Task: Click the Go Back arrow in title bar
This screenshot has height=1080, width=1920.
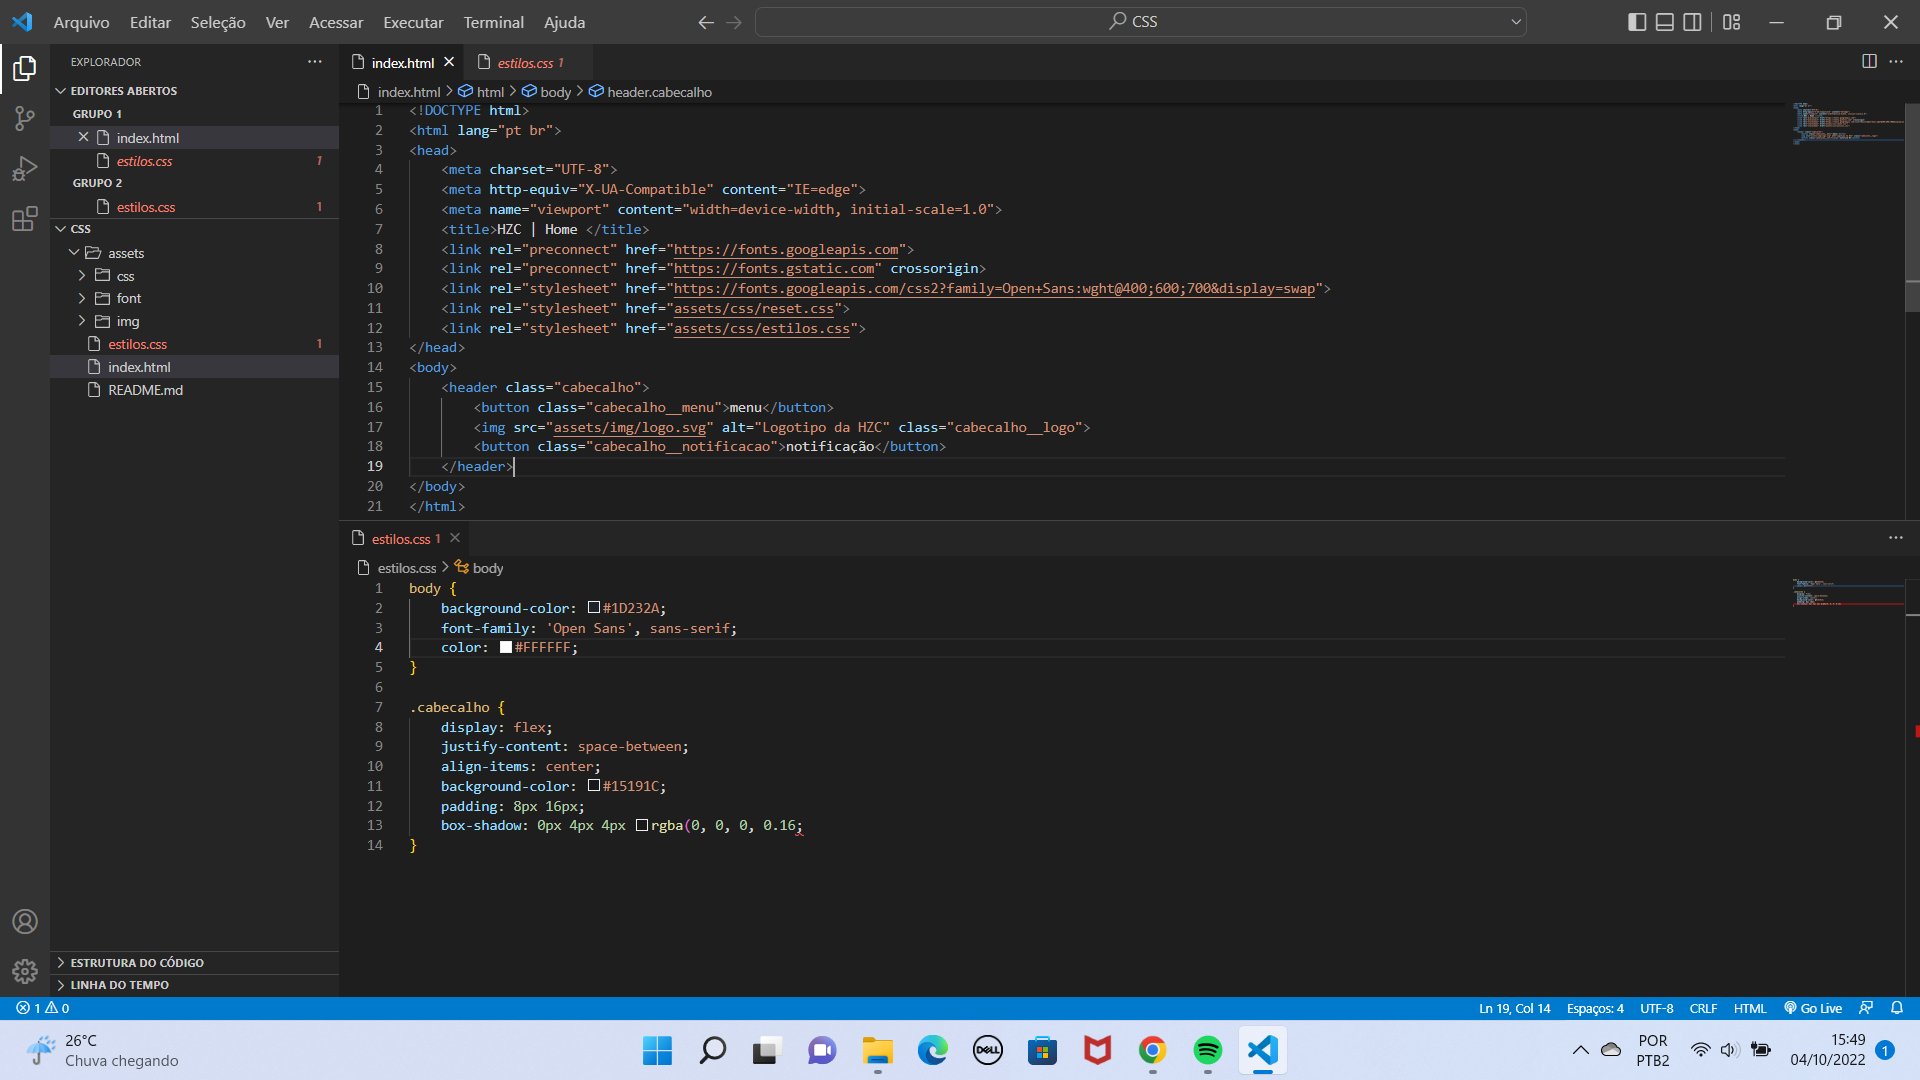Action: (x=706, y=22)
